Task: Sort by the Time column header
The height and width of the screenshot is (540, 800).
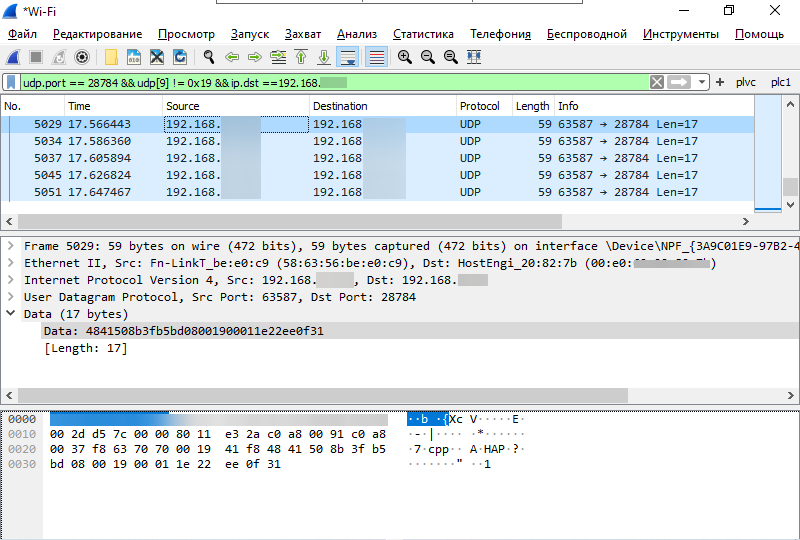Action: point(113,106)
